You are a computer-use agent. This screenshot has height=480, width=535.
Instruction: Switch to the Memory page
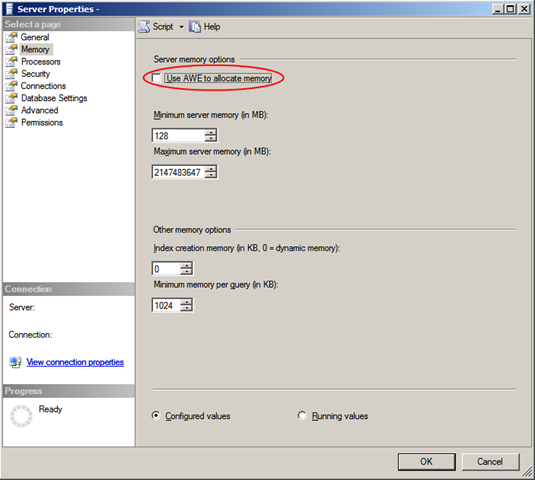[x=35, y=49]
